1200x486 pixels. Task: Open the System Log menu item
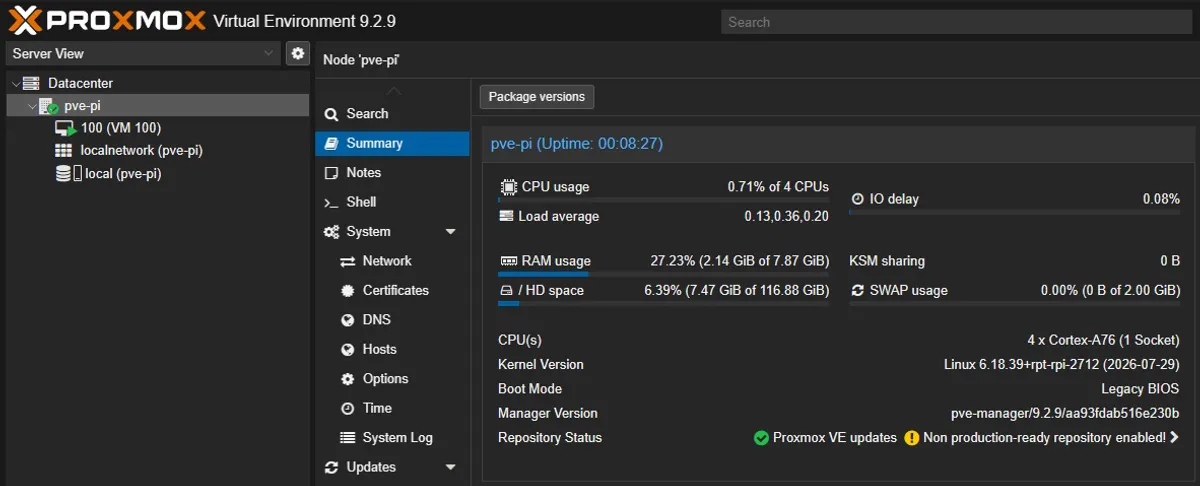click(392, 438)
